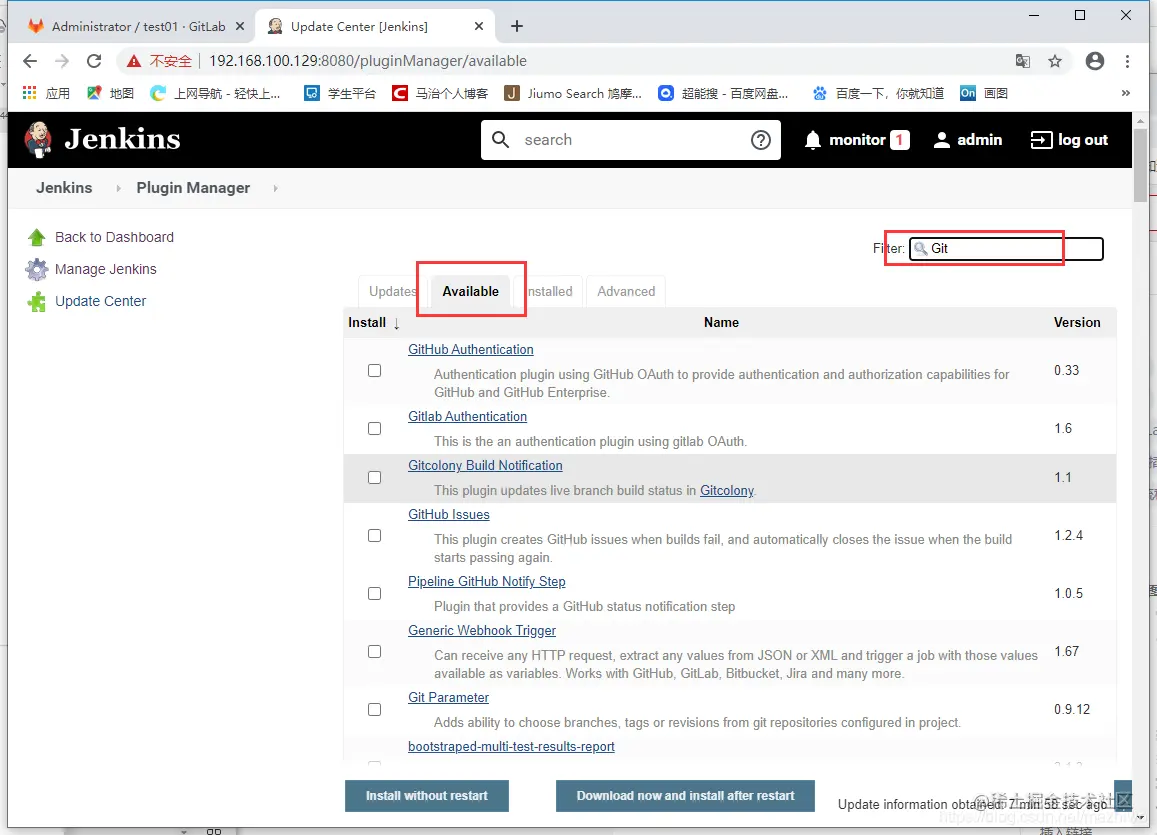Check Gitcolony Build Notification checkbox

(375, 477)
